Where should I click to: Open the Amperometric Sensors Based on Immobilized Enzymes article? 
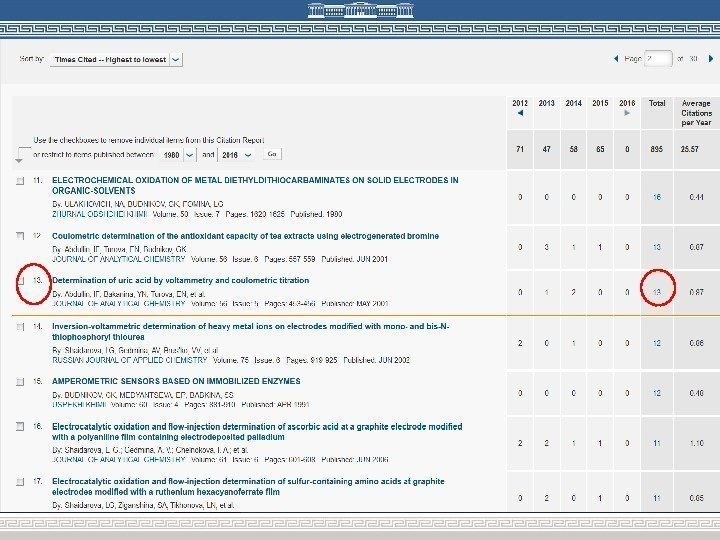pyautogui.click(x=176, y=381)
